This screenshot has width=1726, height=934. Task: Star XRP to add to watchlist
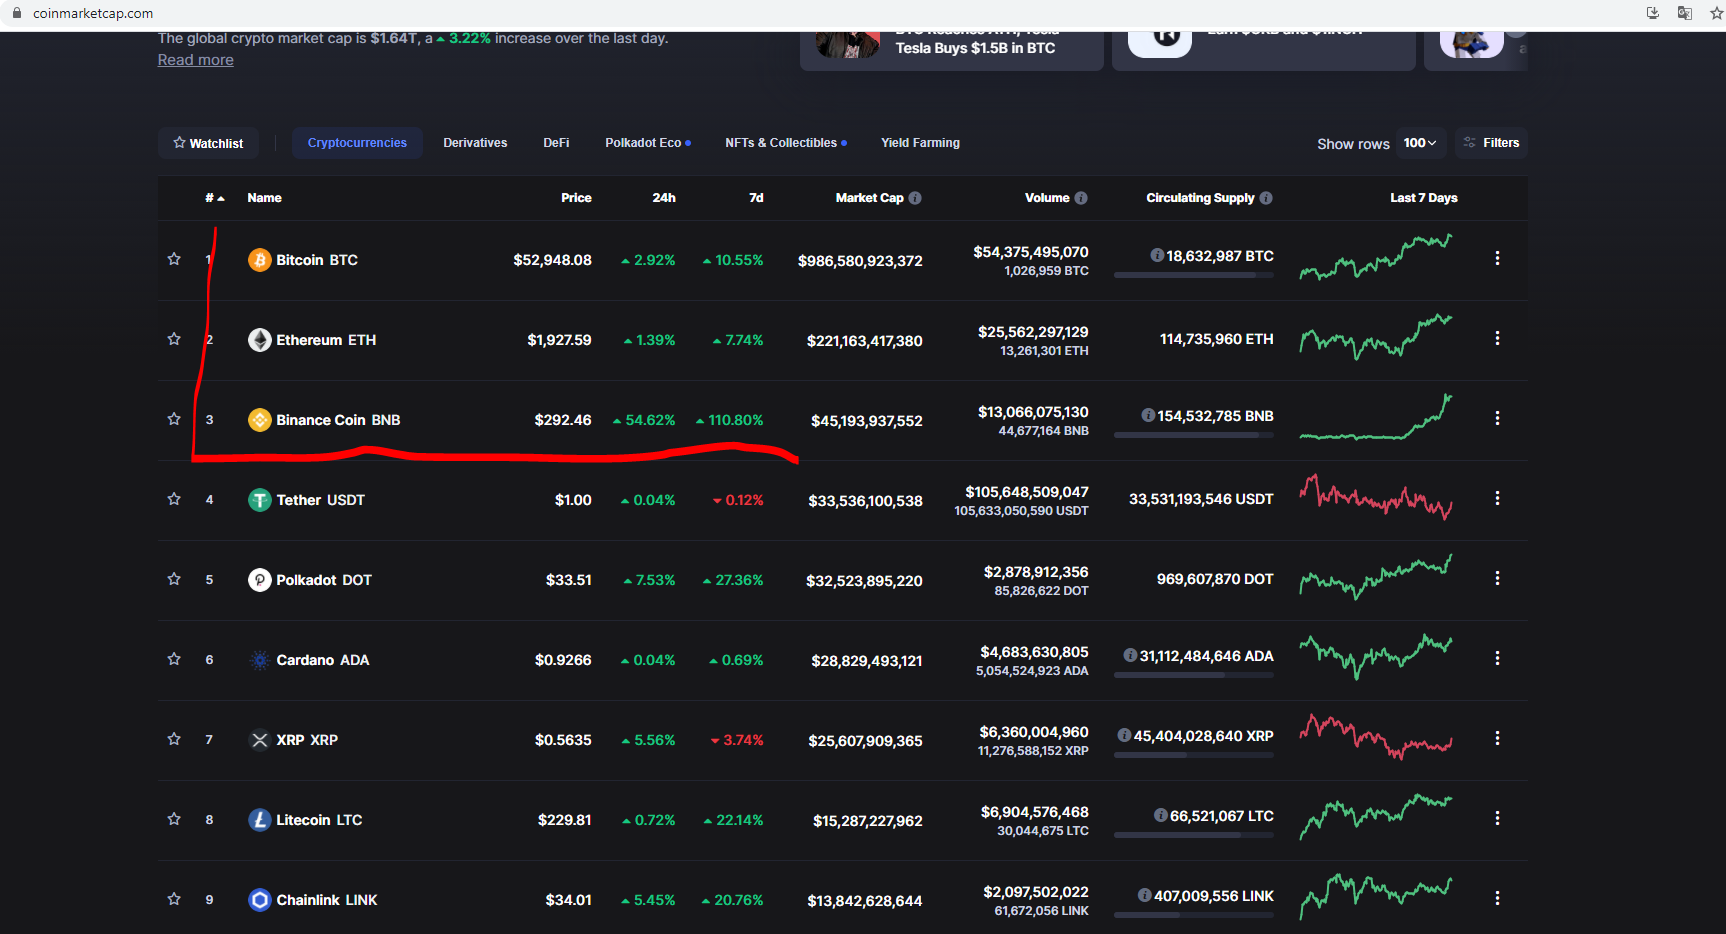click(174, 739)
